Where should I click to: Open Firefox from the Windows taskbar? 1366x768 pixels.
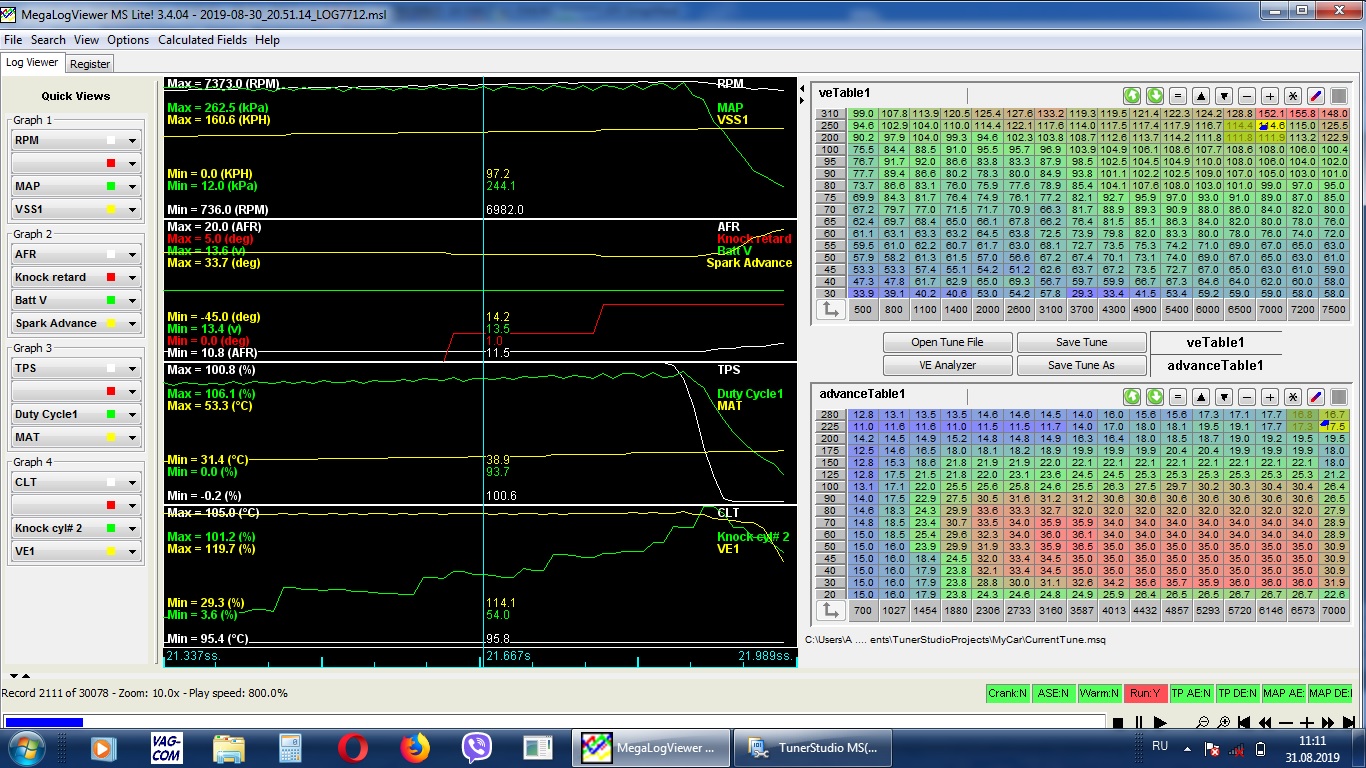point(414,747)
